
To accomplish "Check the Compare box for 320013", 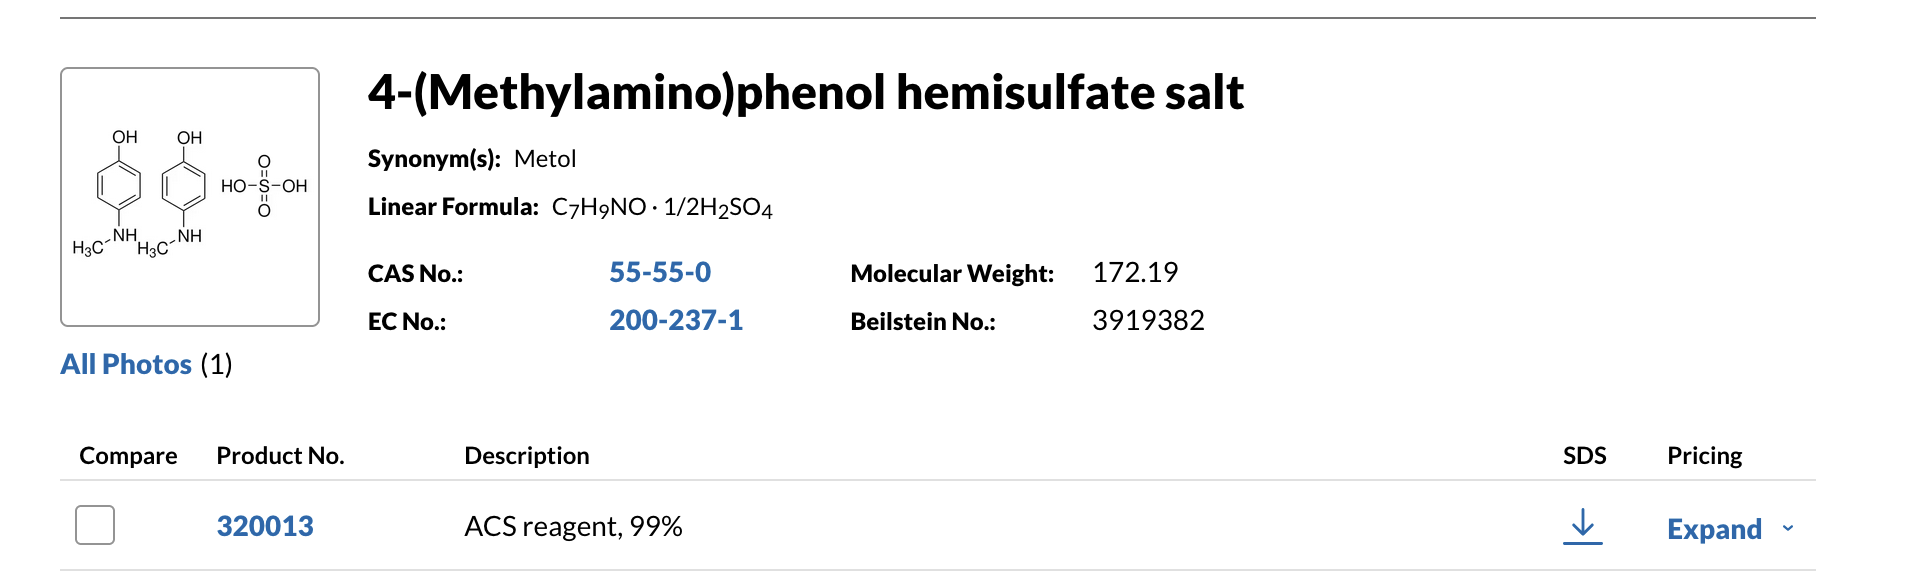I will coord(95,525).
